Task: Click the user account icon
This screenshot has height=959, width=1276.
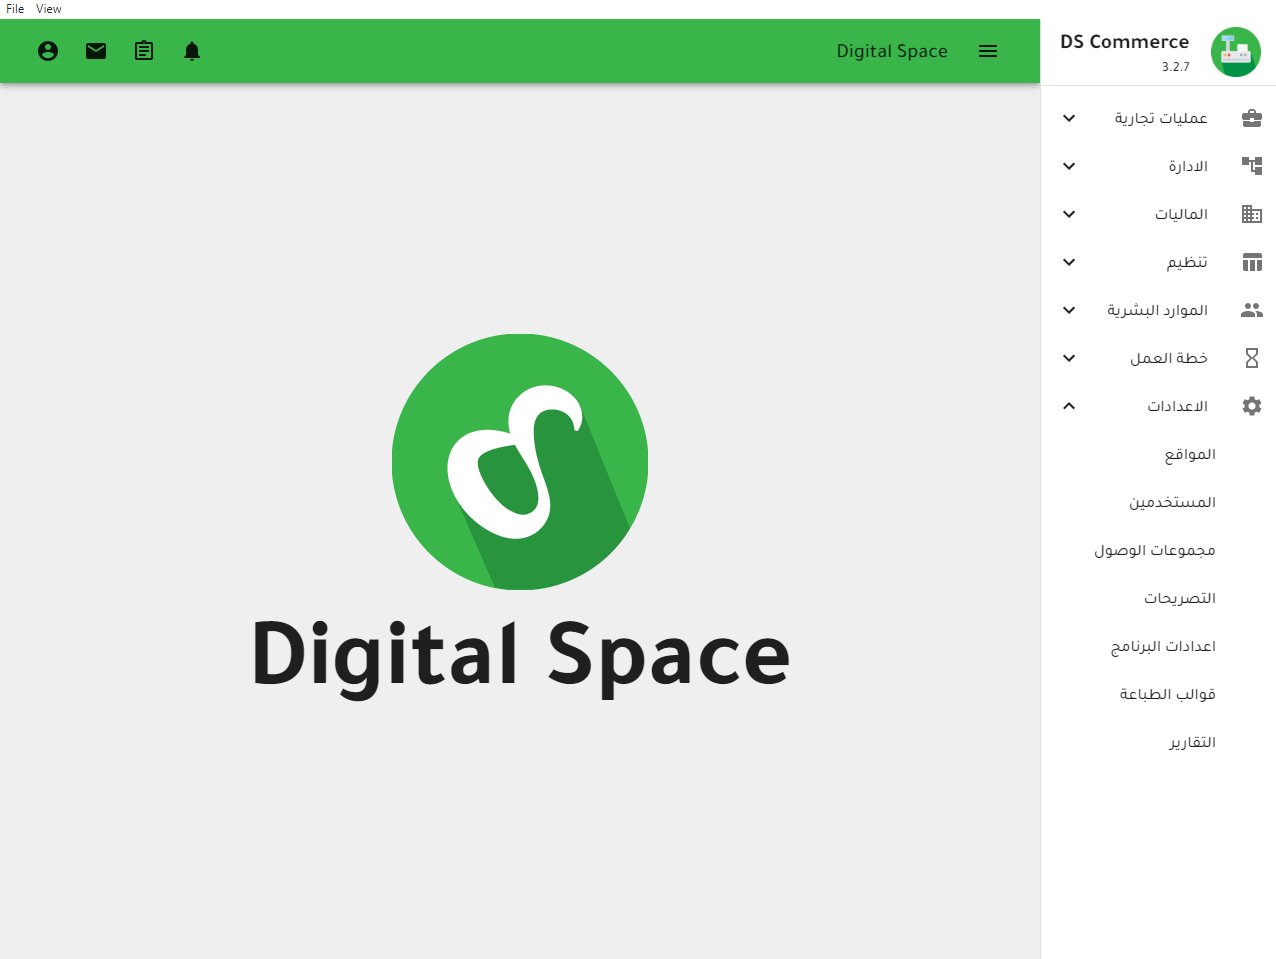Action: tap(48, 51)
